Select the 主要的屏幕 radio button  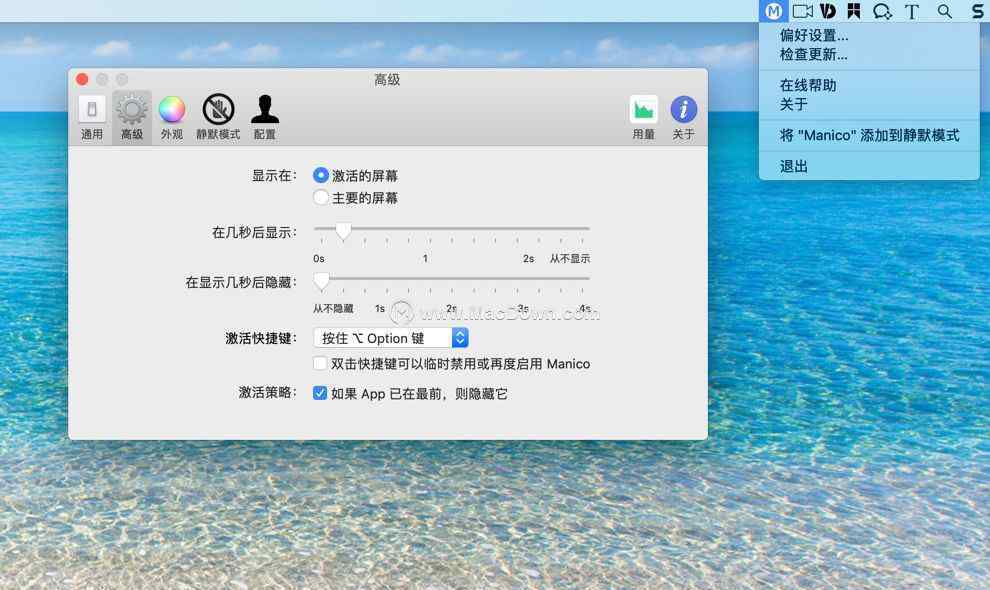coord(321,197)
